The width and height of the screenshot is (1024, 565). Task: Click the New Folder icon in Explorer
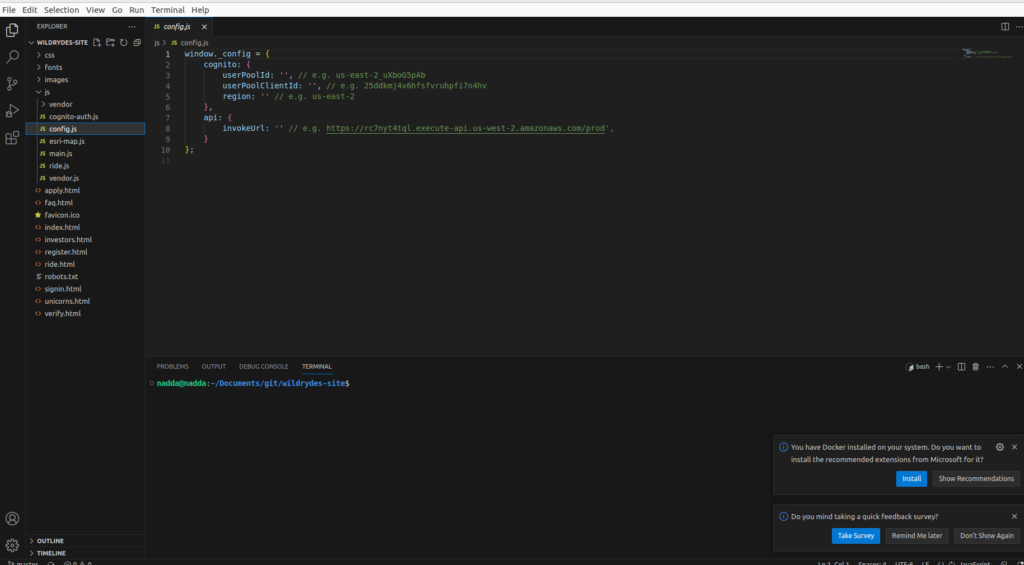click(x=110, y=42)
